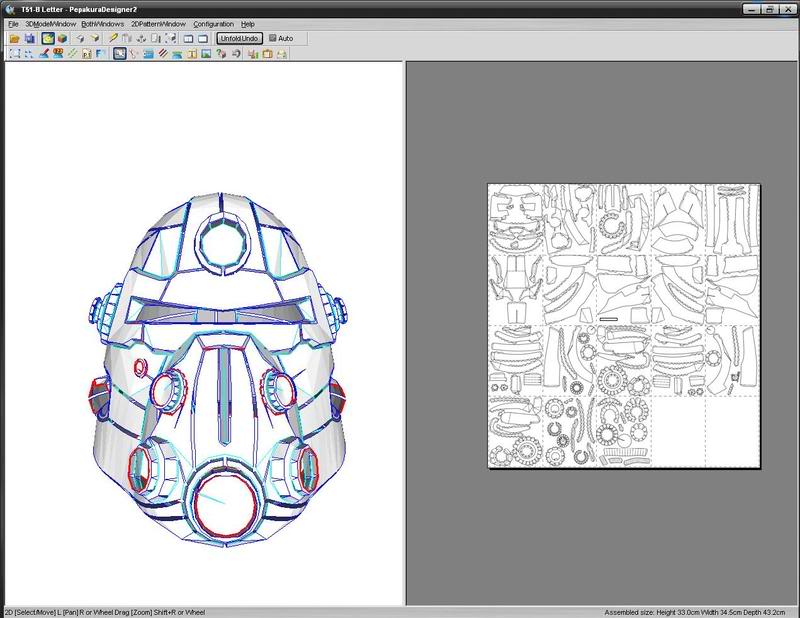Click the question mark help icon

pos(221,54)
